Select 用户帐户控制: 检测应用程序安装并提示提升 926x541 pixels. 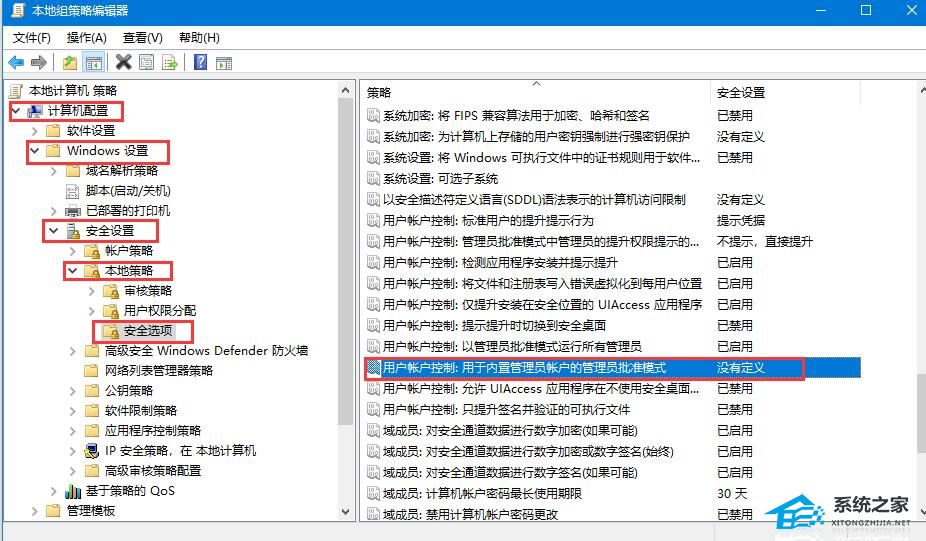tap(500, 263)
